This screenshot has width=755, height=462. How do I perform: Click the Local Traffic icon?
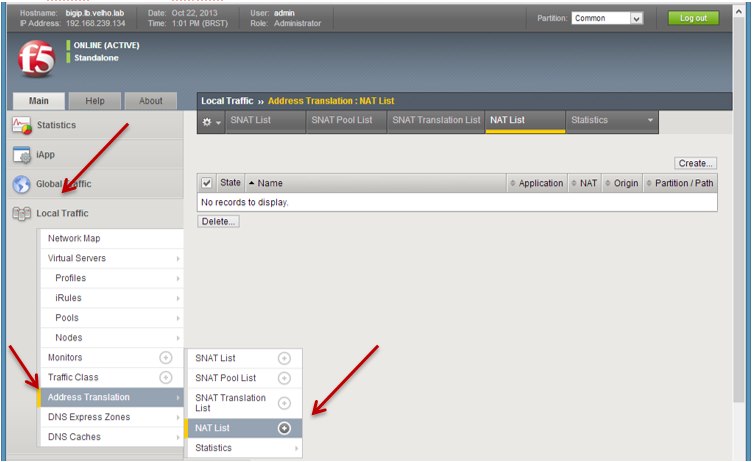(x=21, y=213)
